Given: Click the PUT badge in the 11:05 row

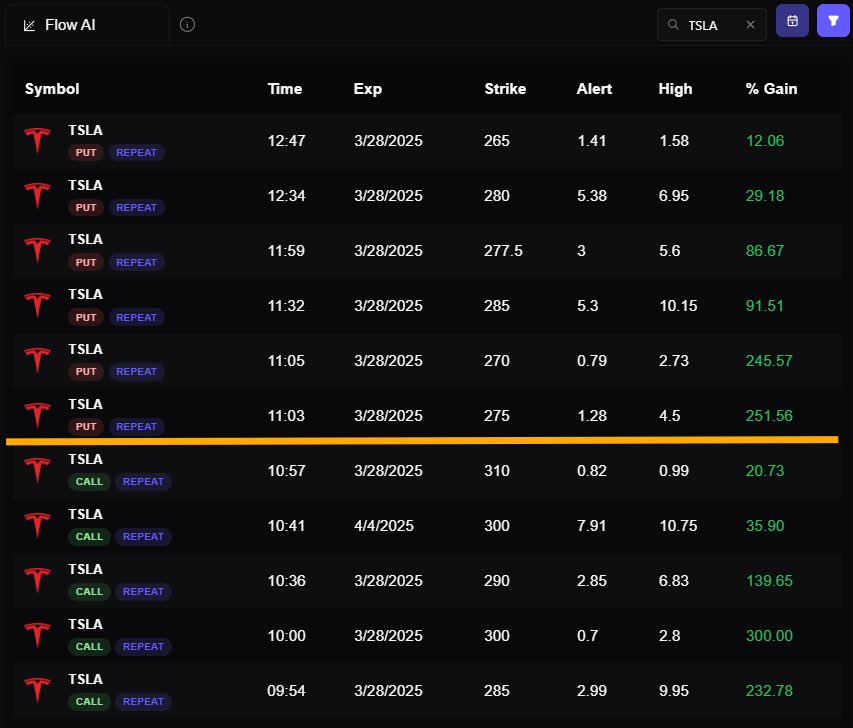Looking at the screenshot, I should (x=86, y=372).
